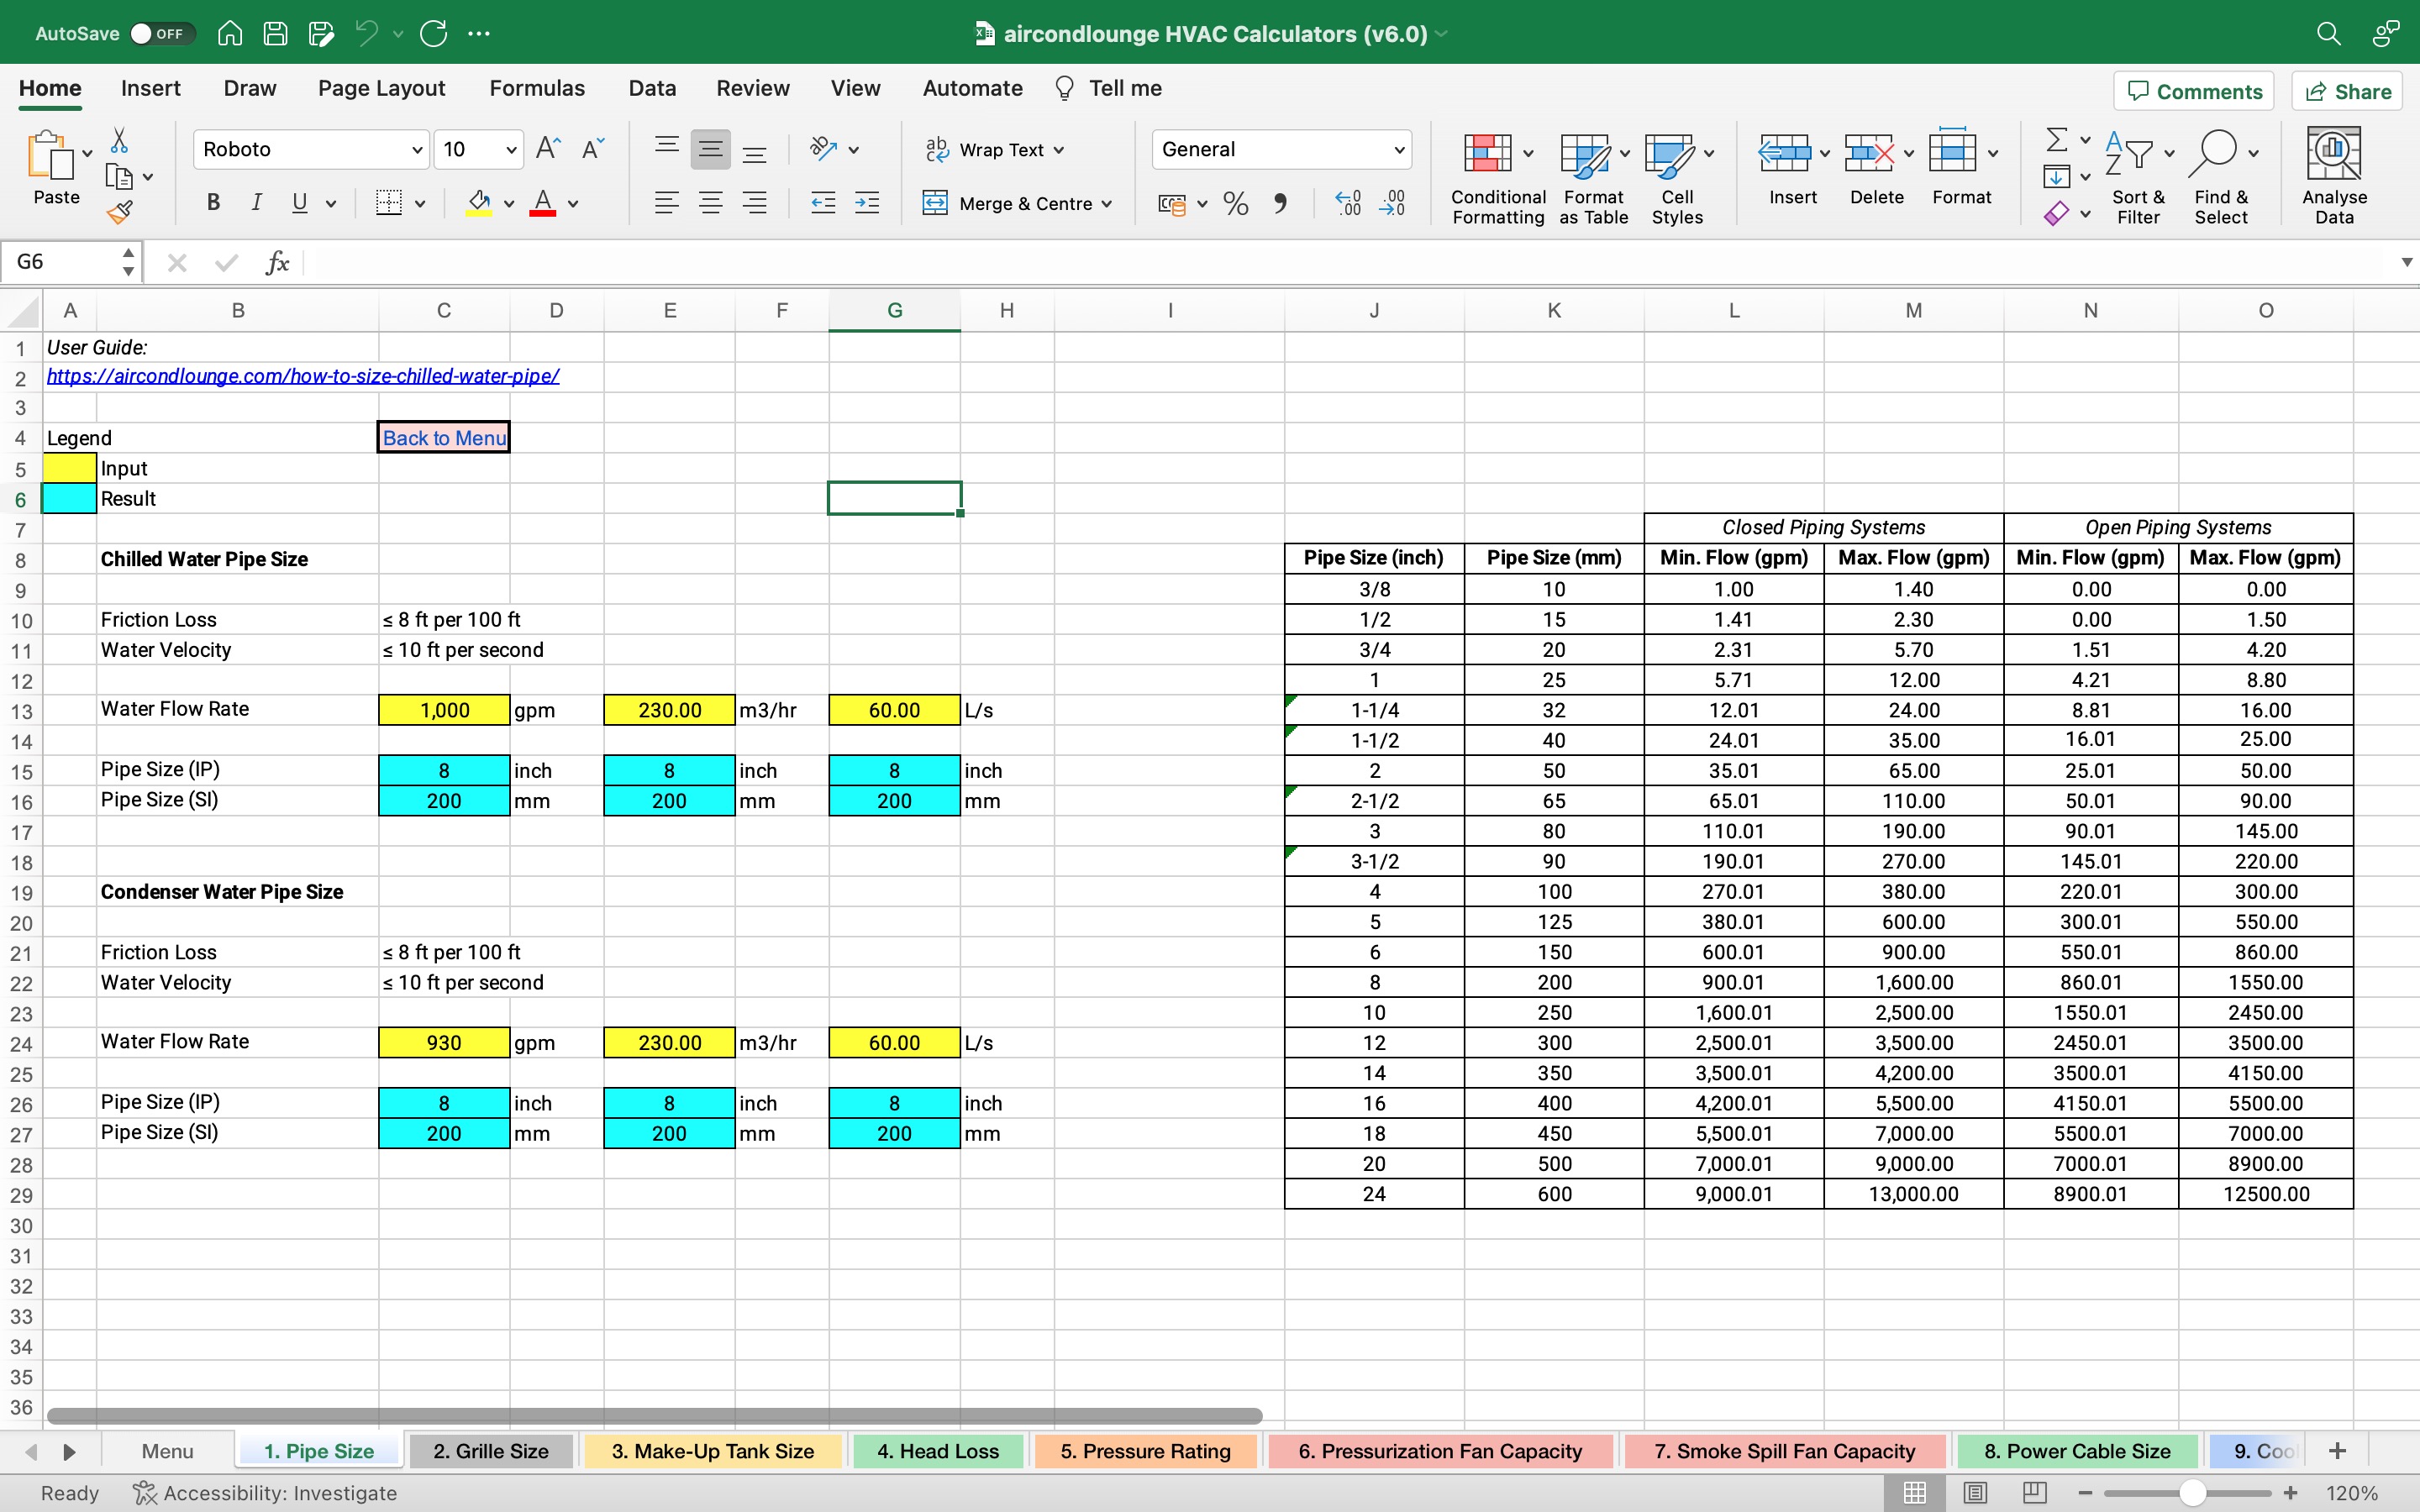This screenshot has height=1512, width=2420.
Task: Apply borders using the Borders icon
Action: pyautogui.click(x=388, y=203)
